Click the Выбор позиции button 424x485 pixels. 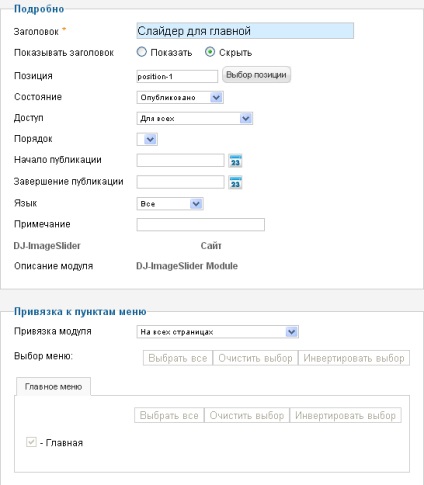click(x=256, y=75)
